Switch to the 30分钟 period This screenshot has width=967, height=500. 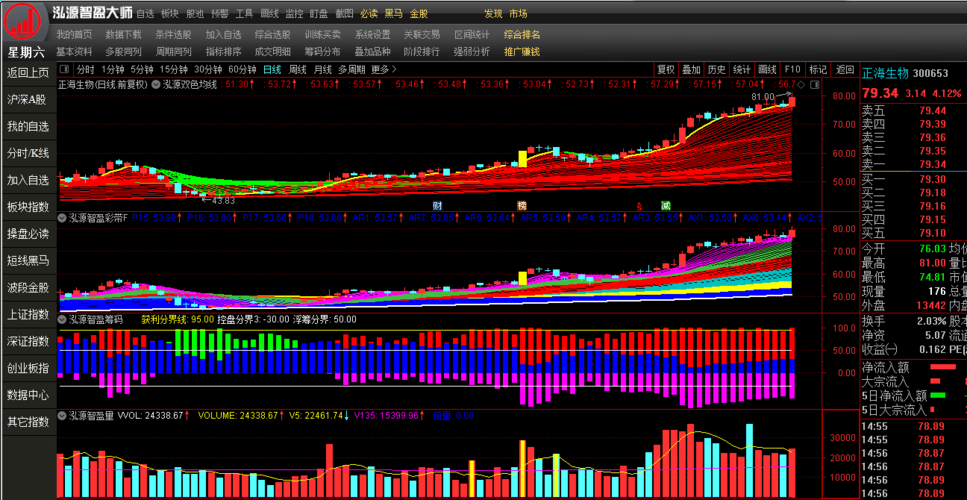click(208, 69)
